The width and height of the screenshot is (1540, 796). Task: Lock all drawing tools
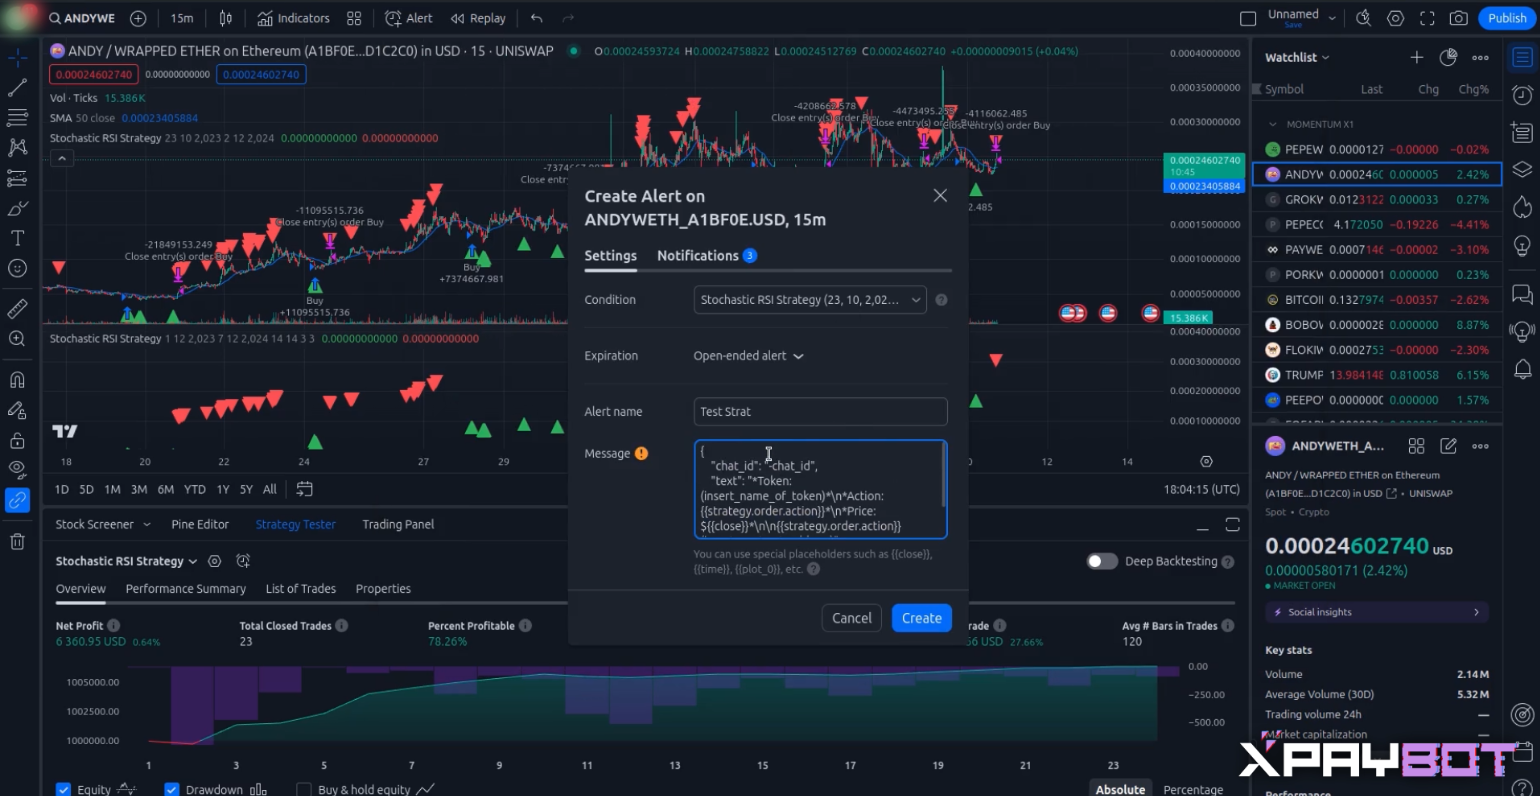pos(17,440)
